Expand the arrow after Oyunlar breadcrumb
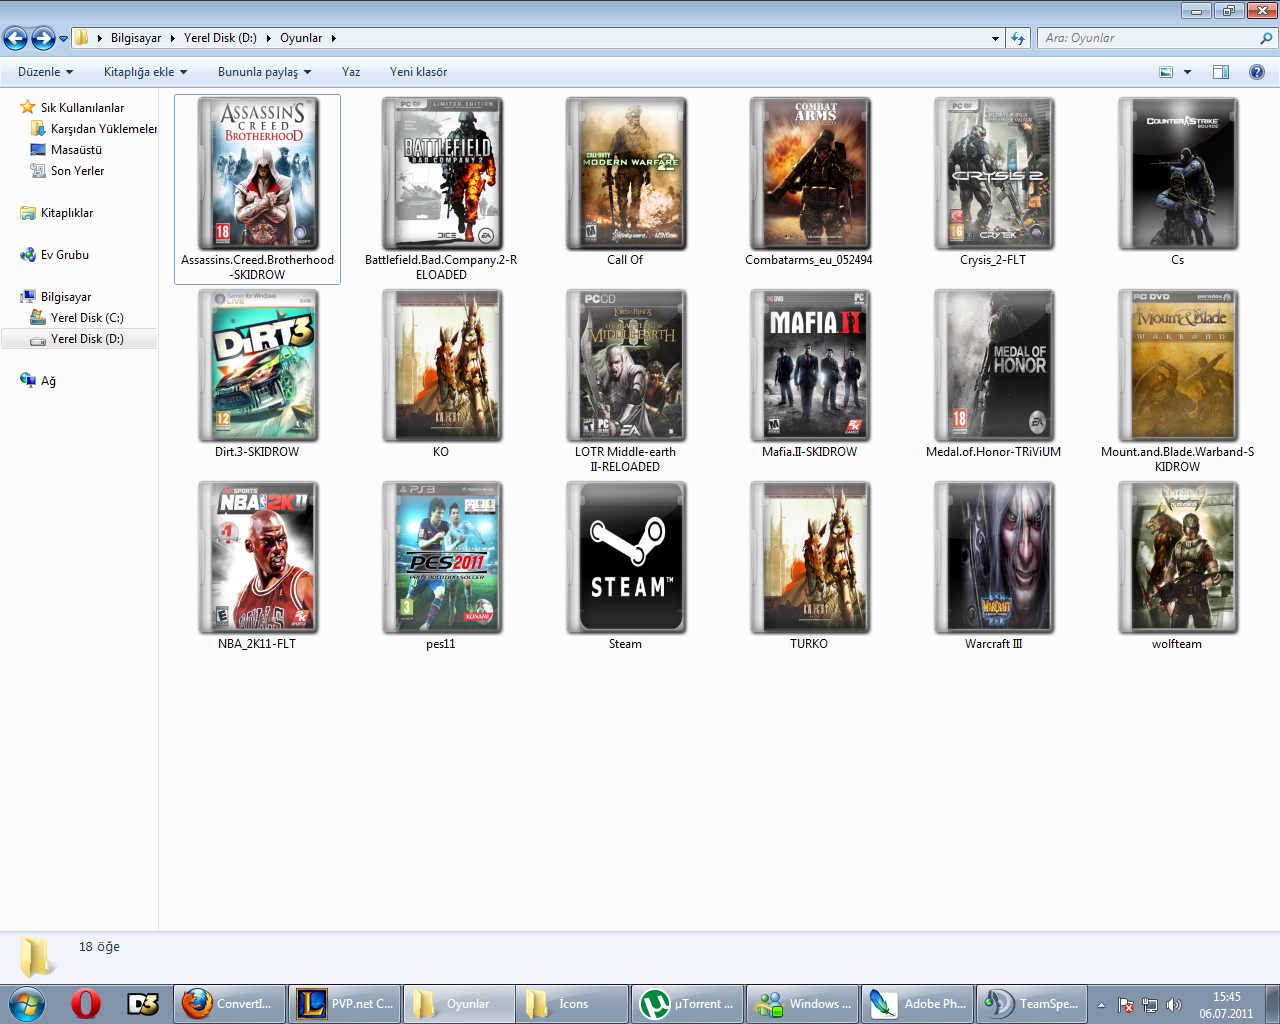 pyautogui.click(x=333, y=38)
